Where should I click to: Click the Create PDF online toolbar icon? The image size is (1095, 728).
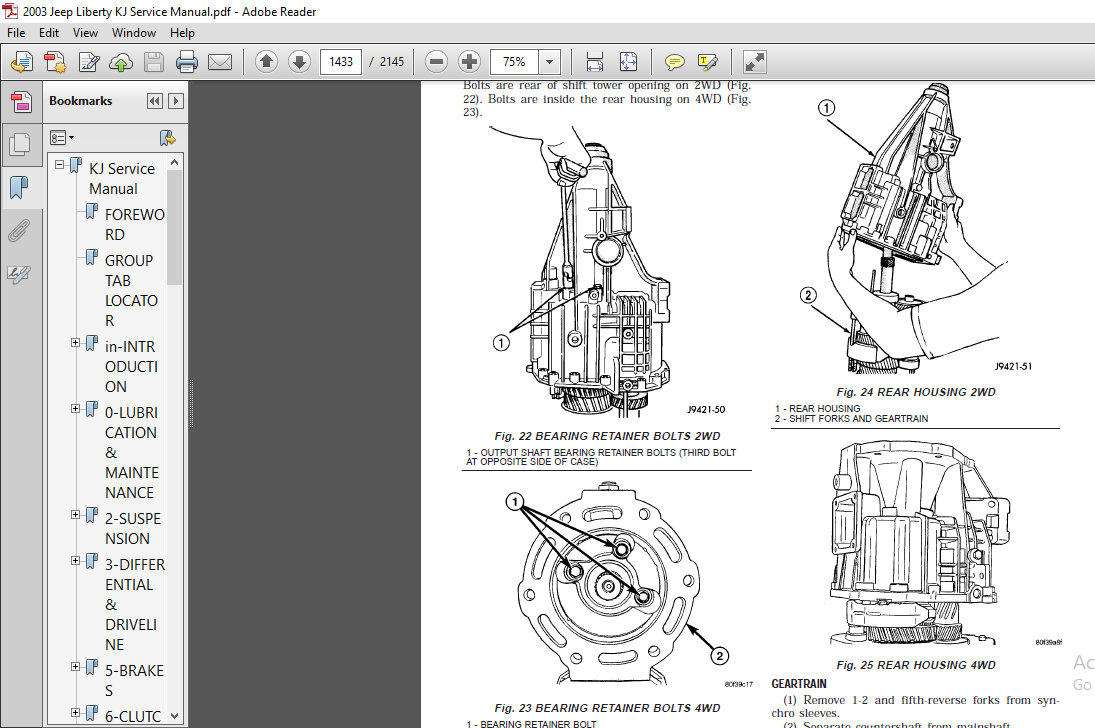click(22, 62)
